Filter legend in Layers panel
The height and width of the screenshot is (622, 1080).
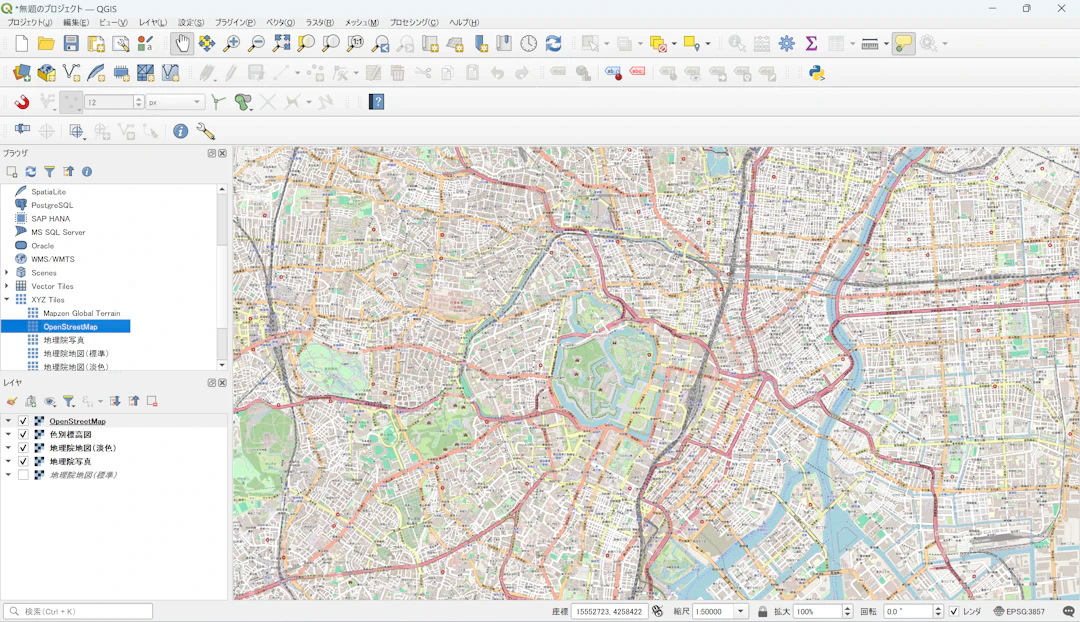(68, 401)
